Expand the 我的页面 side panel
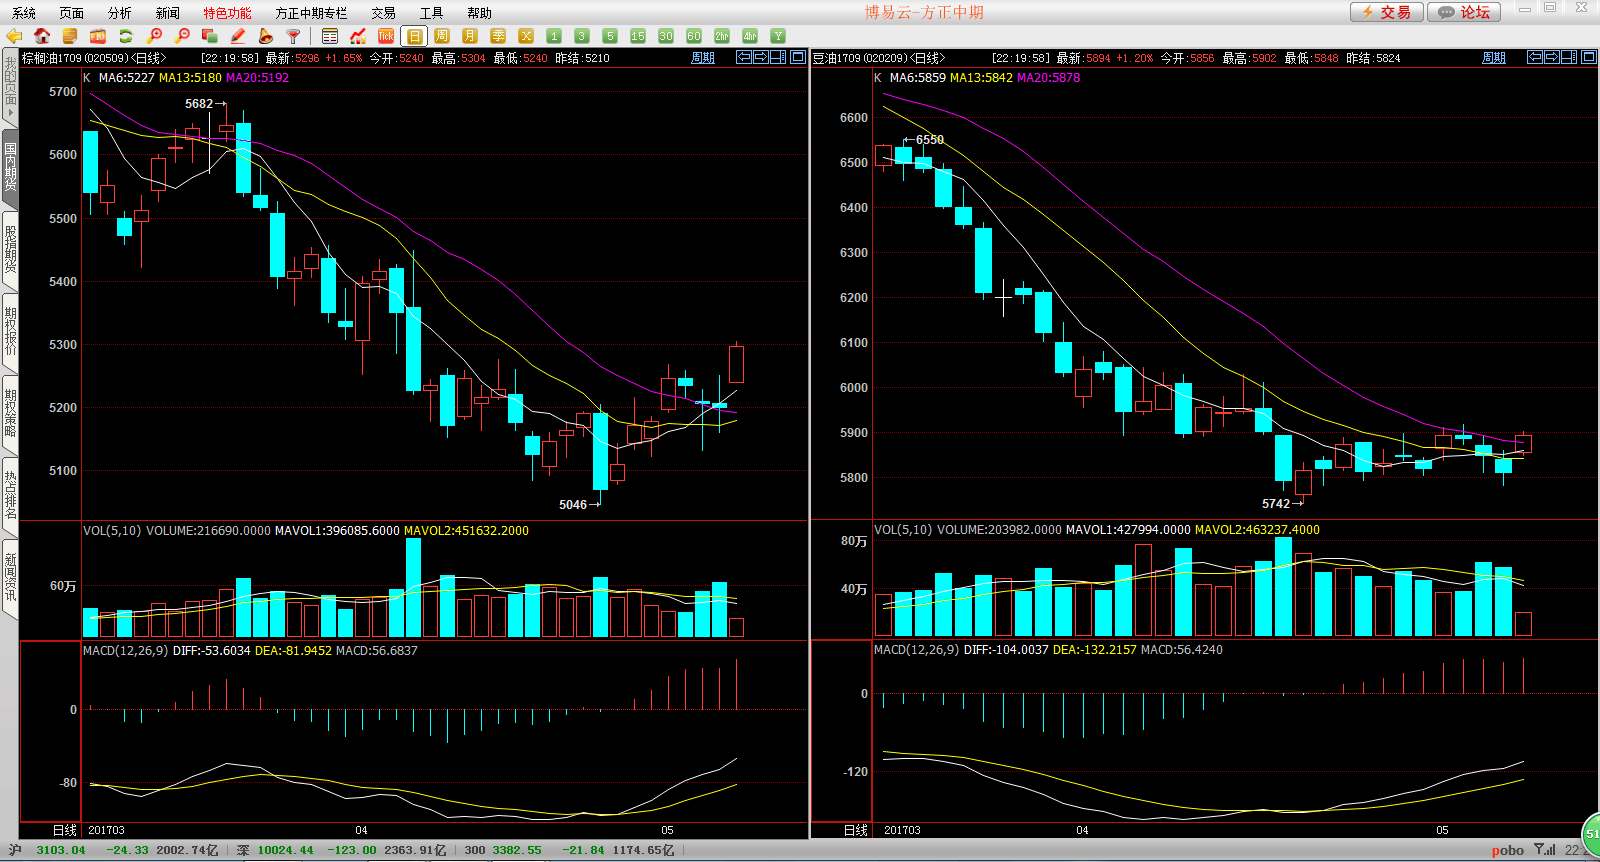This screenshot has width=1600, height=862. coord(10,87)
